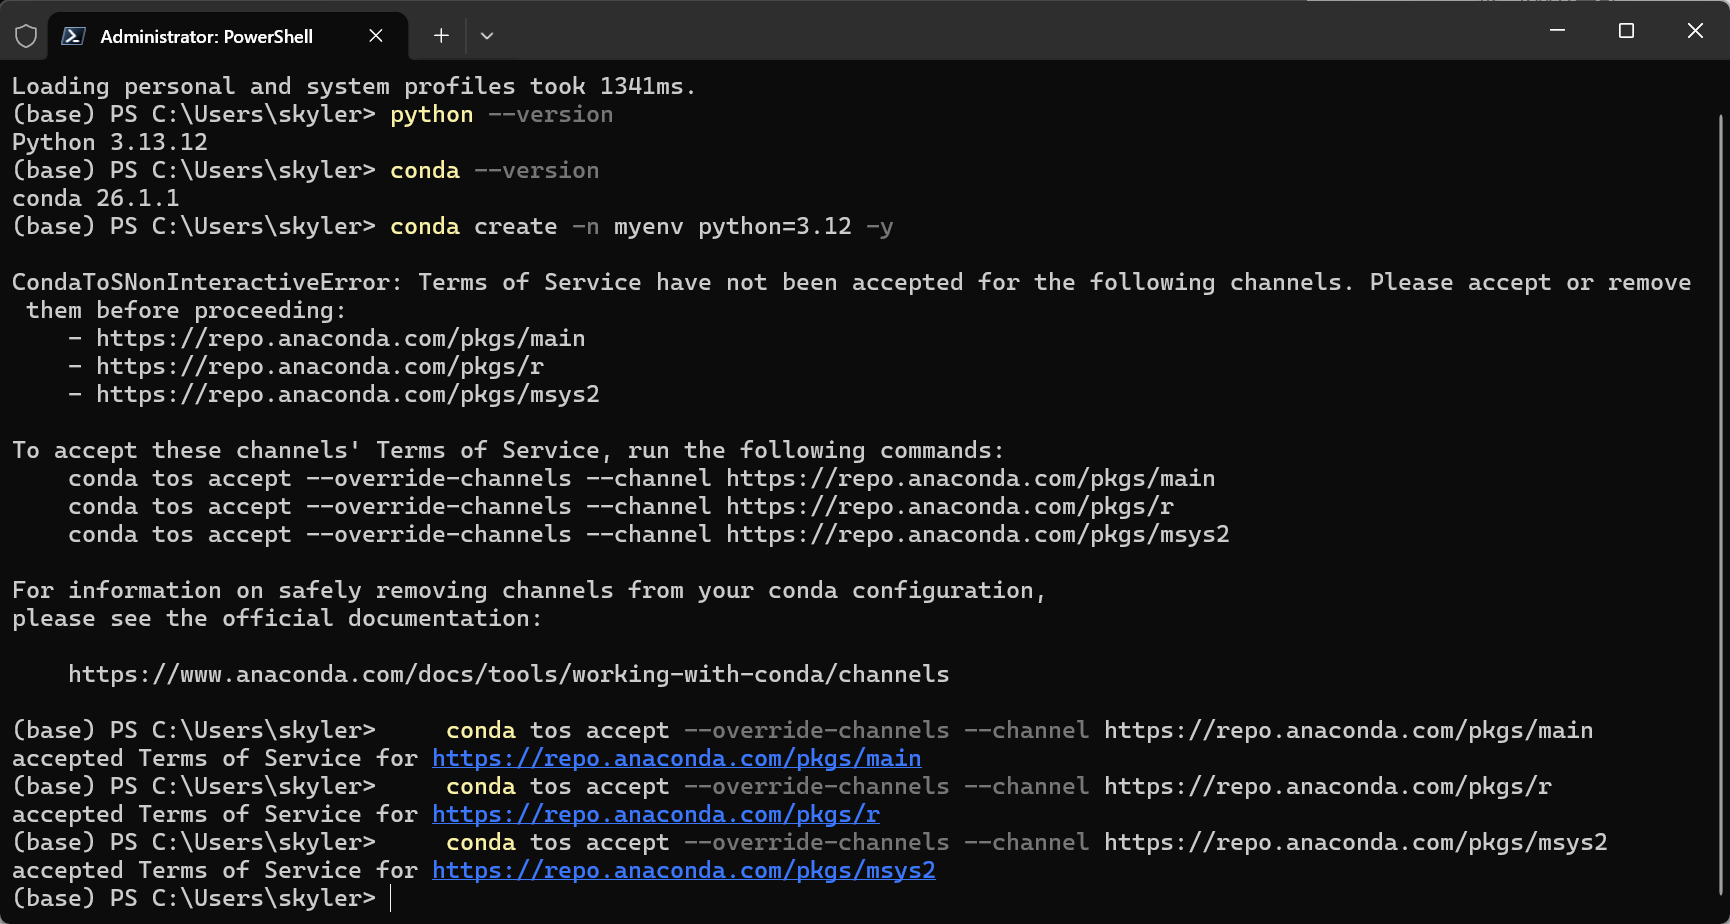Click the first bulleted pkgs/main URL in error
This screenshot has height=924, width=1730.
coord(340,339)
